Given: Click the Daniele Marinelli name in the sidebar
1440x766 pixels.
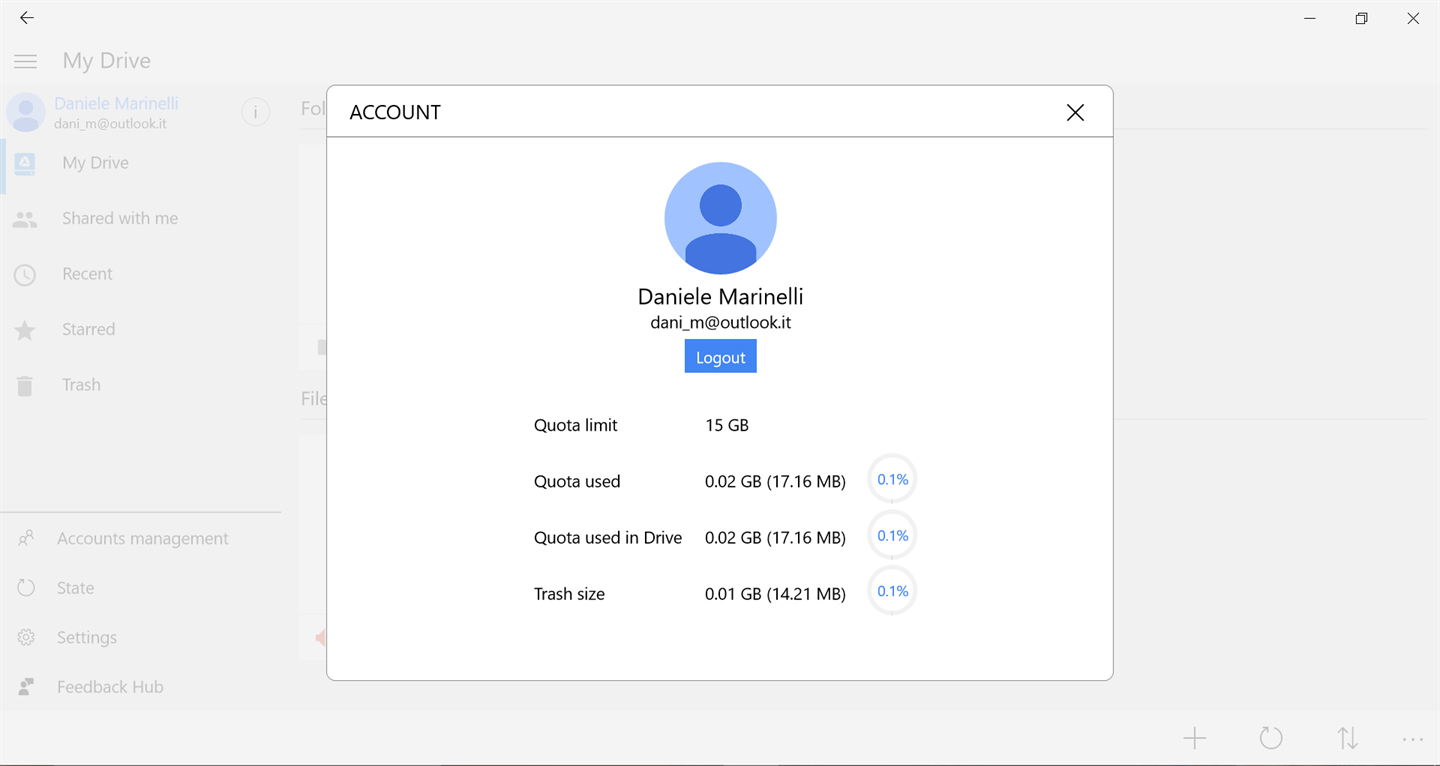Looking at the screenshot, I should coord(116,103).
